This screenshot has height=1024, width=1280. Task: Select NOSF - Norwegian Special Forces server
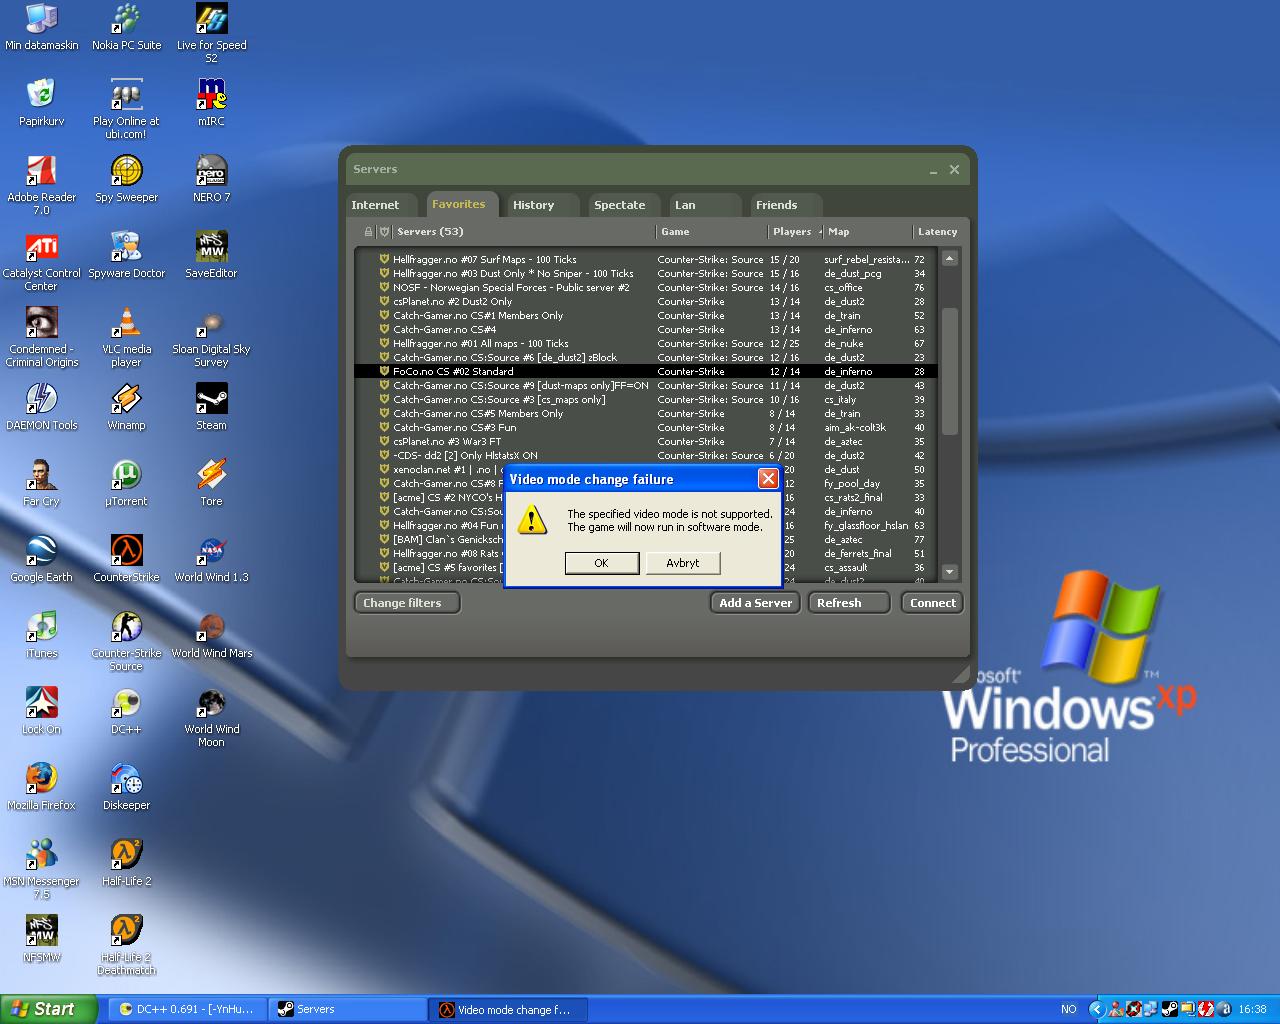point(646,287)
